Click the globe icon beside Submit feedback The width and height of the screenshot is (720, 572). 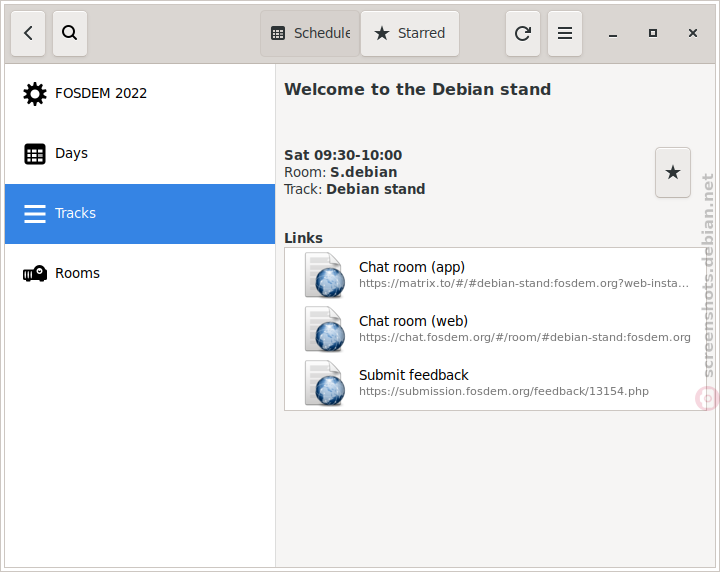click(325, 383)
